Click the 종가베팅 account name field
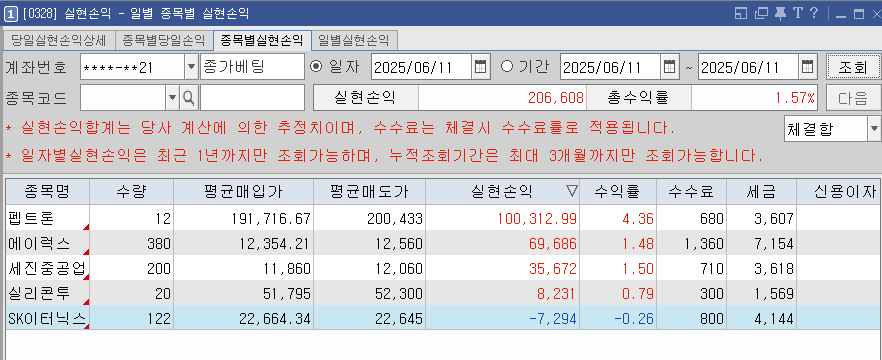Image resolution: width=882 pixels, height=360 pixels. (x=252, y=67)
